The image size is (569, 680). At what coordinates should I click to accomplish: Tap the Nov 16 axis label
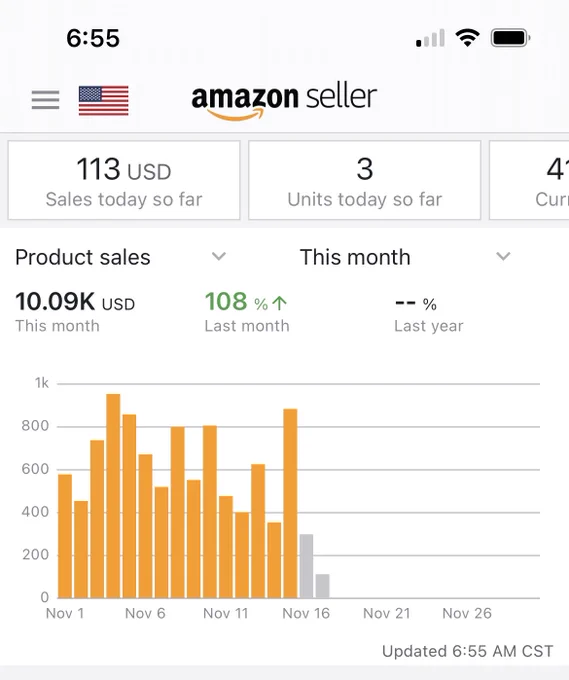tap(306, 613)
